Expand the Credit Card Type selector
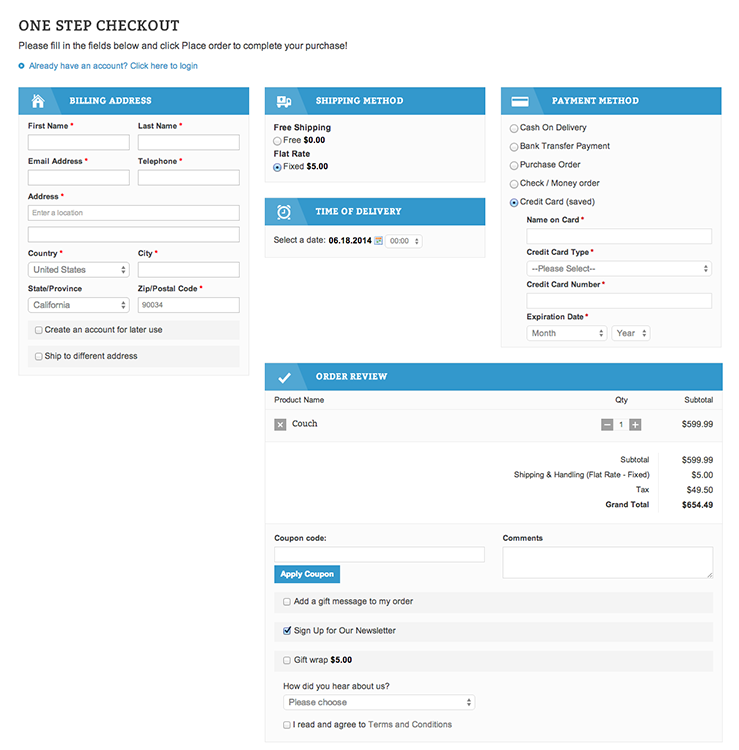Viewport: 739px width, 750px height. point(618,269)
